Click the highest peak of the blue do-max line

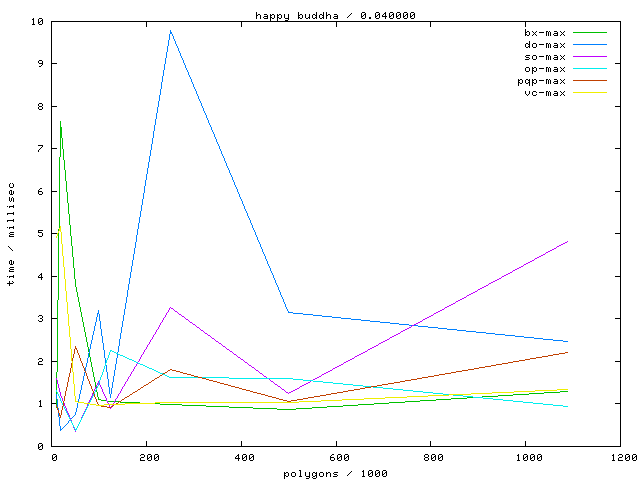click(x=171, y=30)
